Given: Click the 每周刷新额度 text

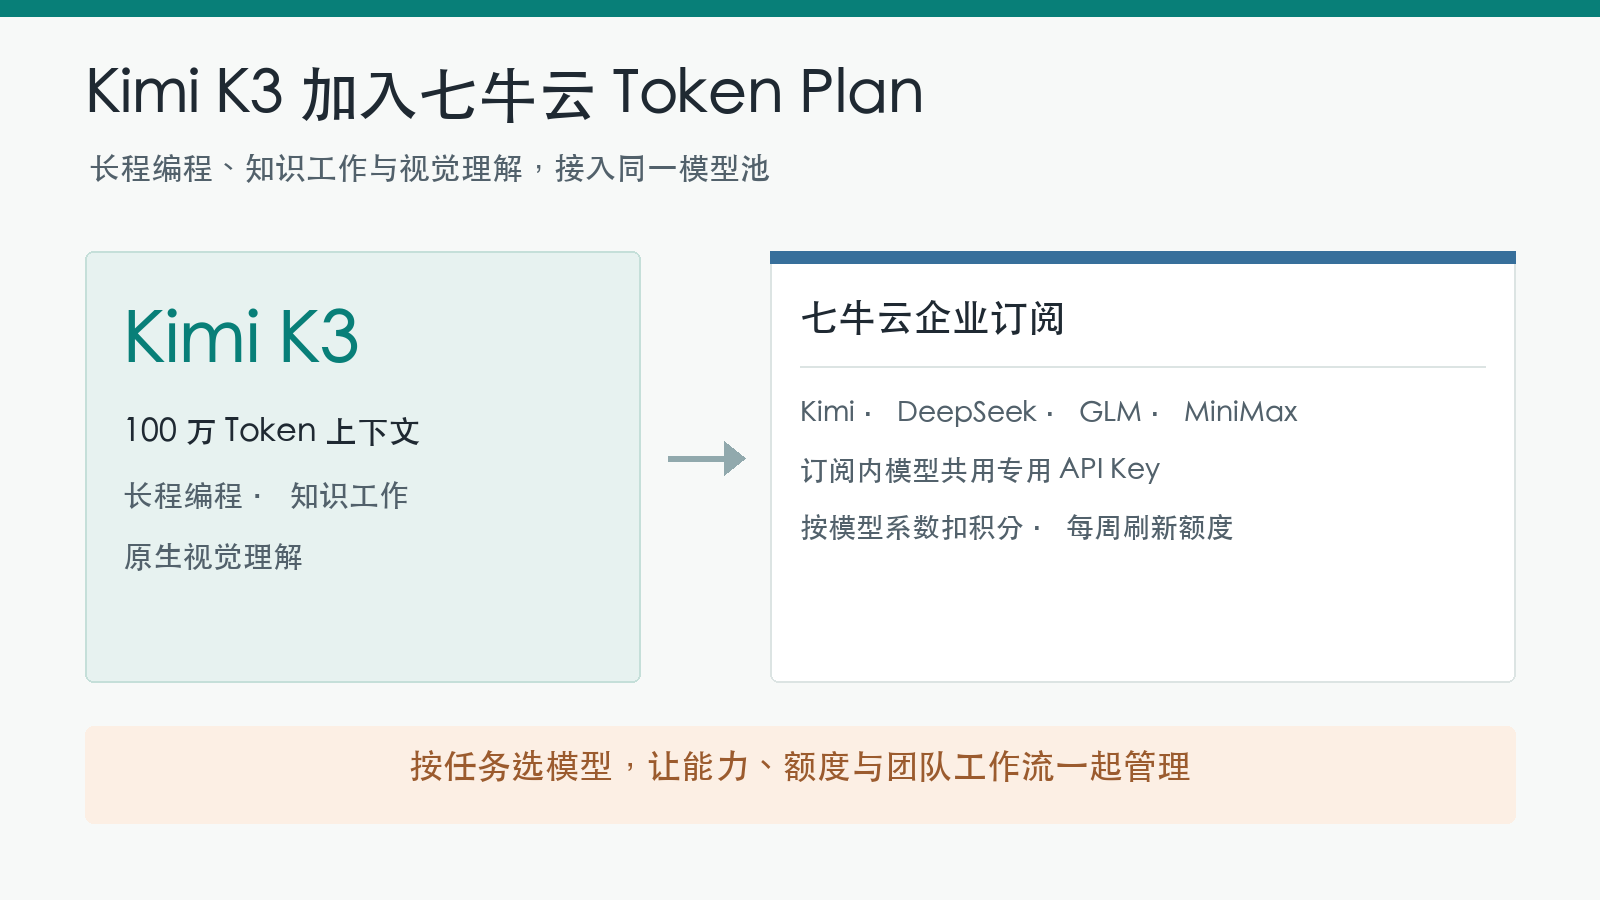Looking at the screenshot, I should click(x=1150, y=527).
